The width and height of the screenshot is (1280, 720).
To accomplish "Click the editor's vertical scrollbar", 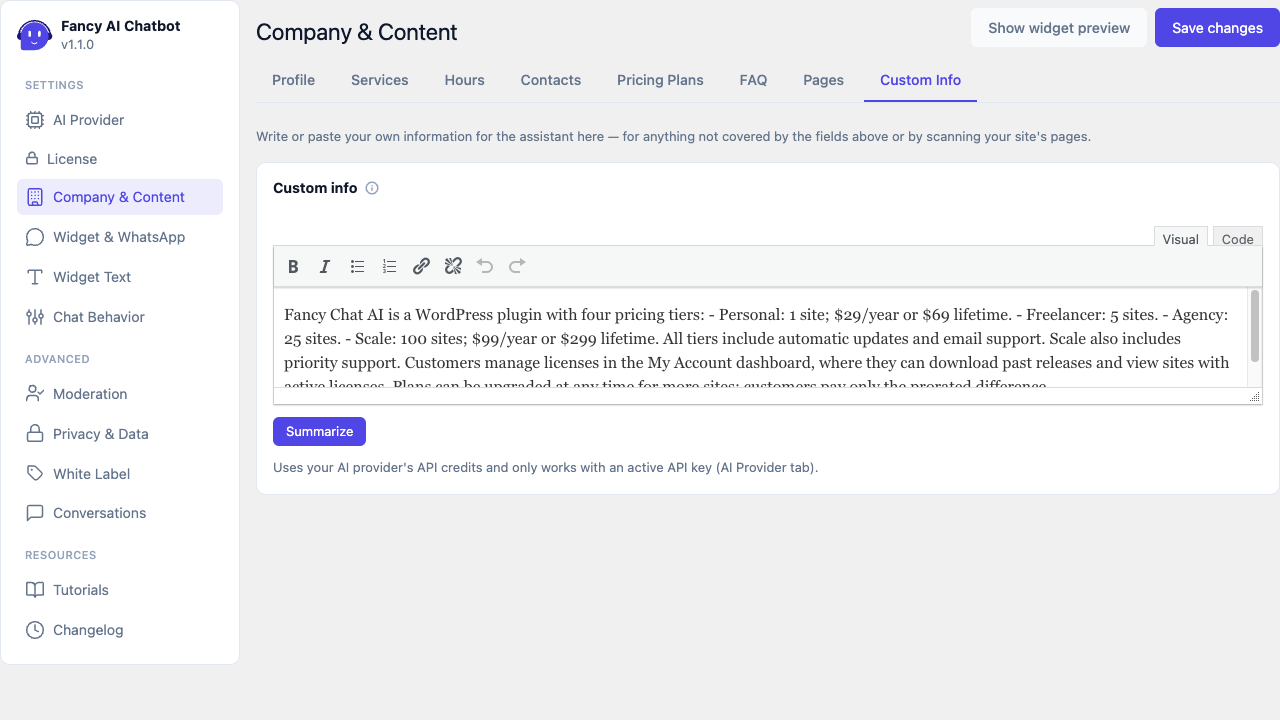I will [x=1254, y=326].
